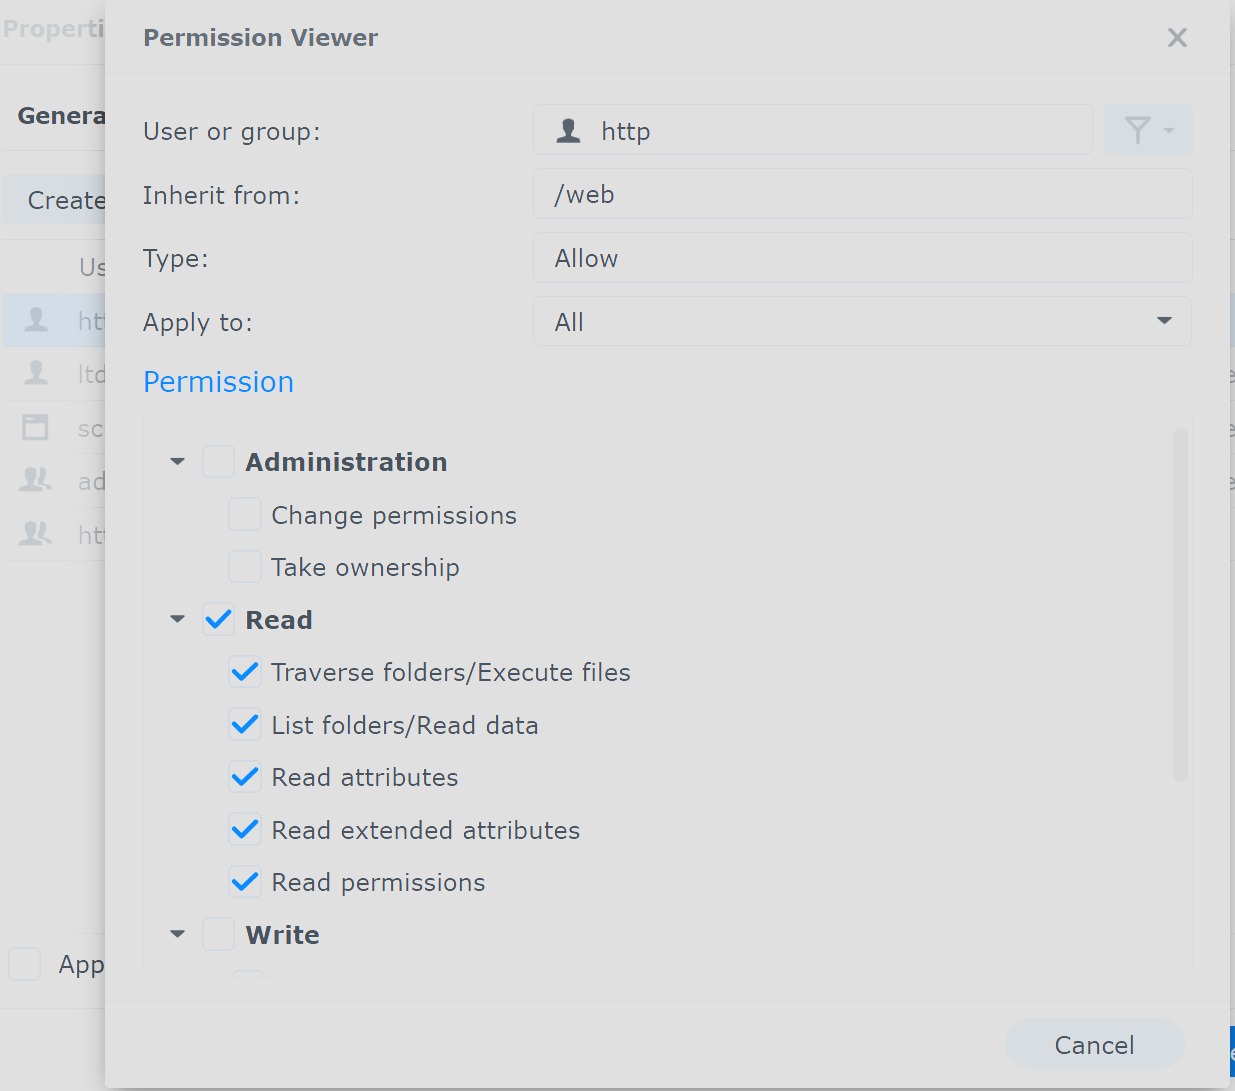Click the user icon in http field
Viewport: 1235px width, 1091px height.
(x=569, y=131)
